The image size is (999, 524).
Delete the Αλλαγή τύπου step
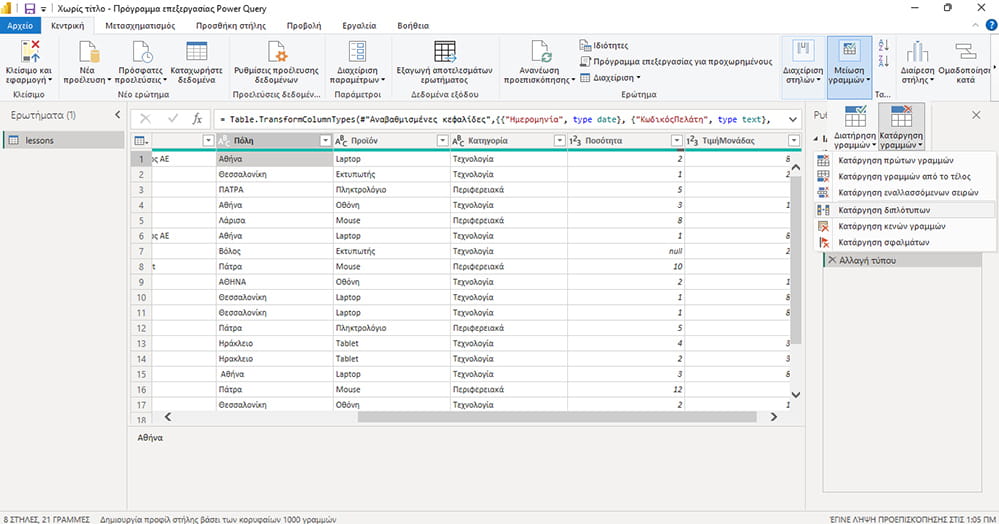pyautogui.click(x=831, y=260)
